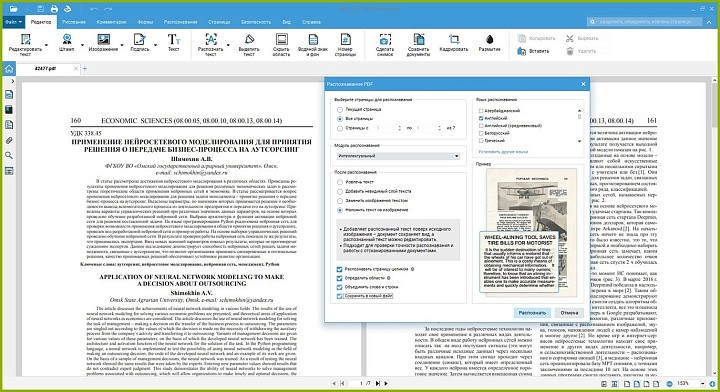
Task: Open the search magnifier in left sidebar
Action: [x=9, y=156]
